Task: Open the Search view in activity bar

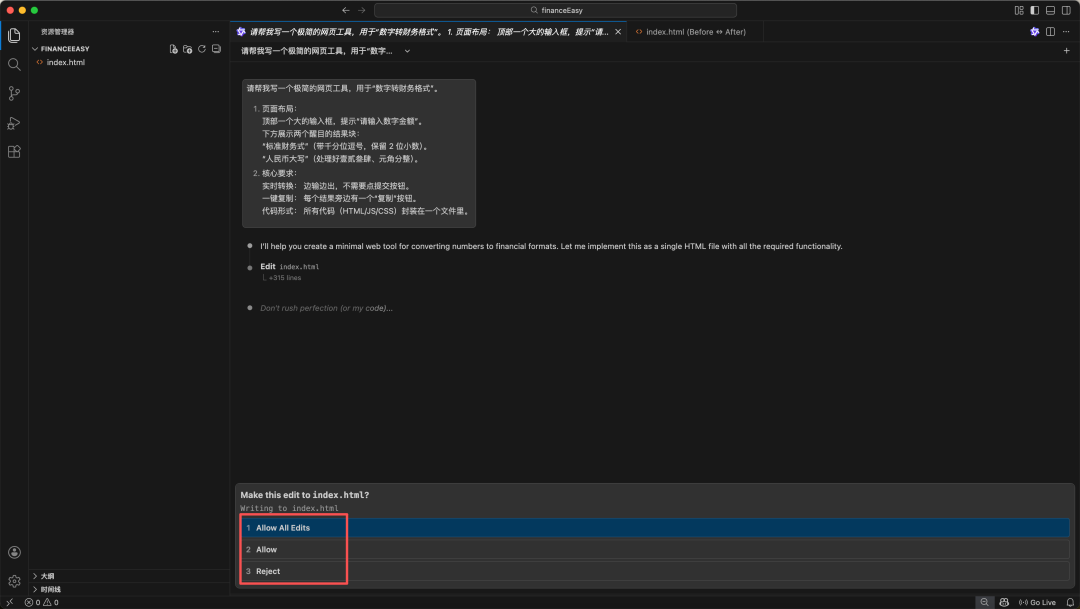Action: [14, 64]
